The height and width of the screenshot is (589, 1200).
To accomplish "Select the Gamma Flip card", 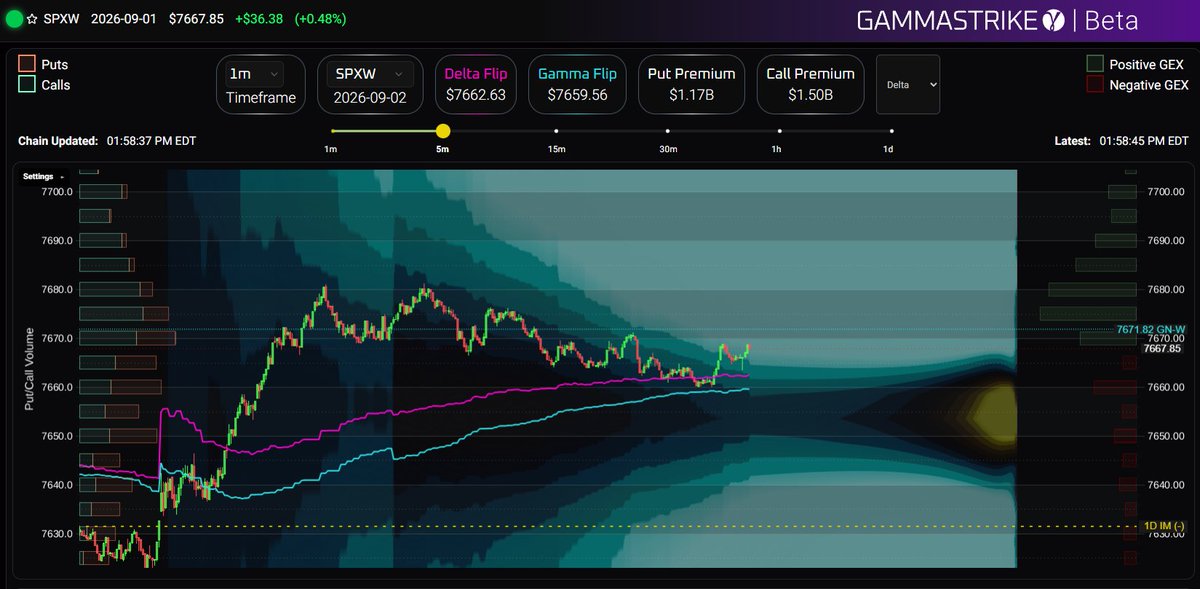I will pos(578,84).
